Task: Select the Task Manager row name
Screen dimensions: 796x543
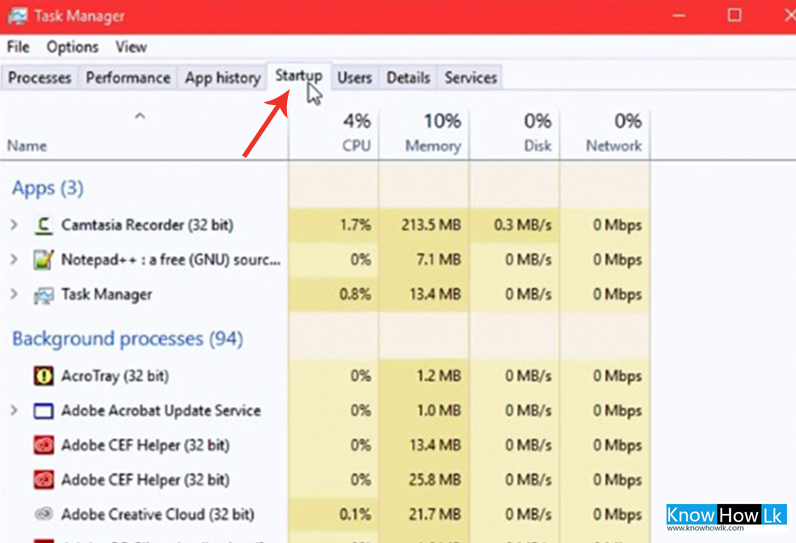Action: [x=107, y=294]
